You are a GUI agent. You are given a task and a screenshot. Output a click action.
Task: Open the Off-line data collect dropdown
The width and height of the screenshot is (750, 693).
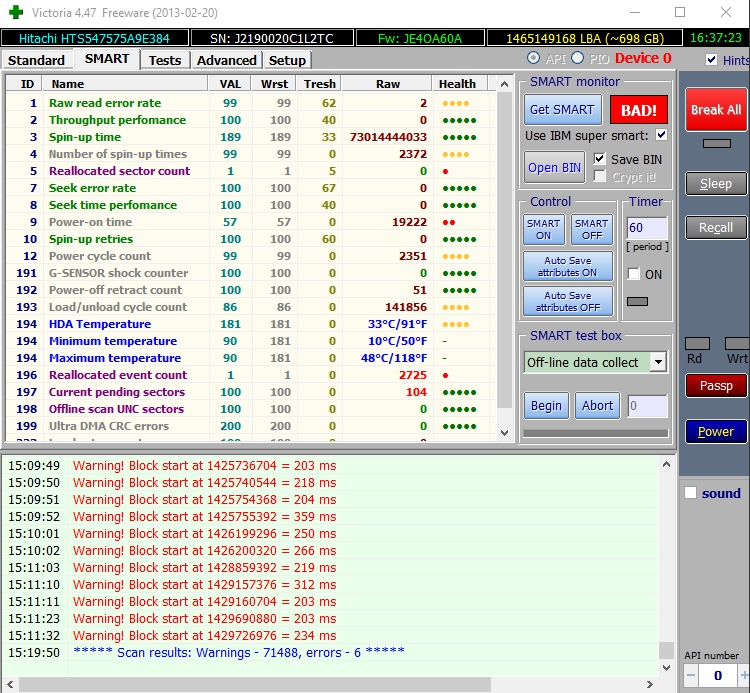click(658, 362)
